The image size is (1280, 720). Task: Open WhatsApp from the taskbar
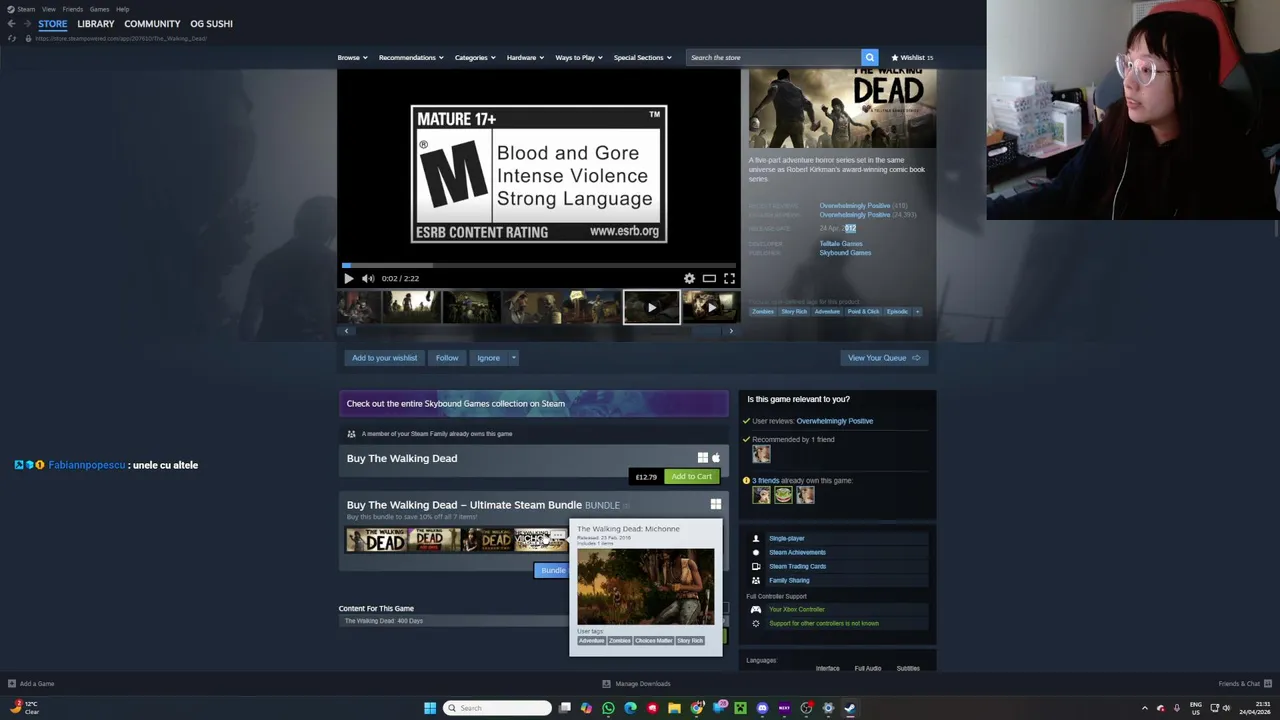pyautogui.click(x=608, y=708)
